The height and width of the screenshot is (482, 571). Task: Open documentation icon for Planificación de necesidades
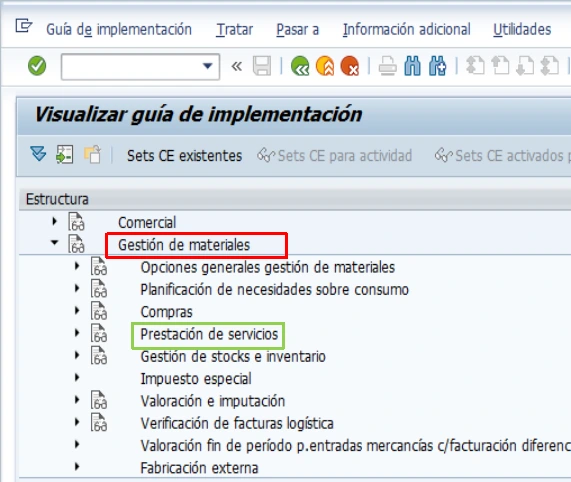[99, 289]
